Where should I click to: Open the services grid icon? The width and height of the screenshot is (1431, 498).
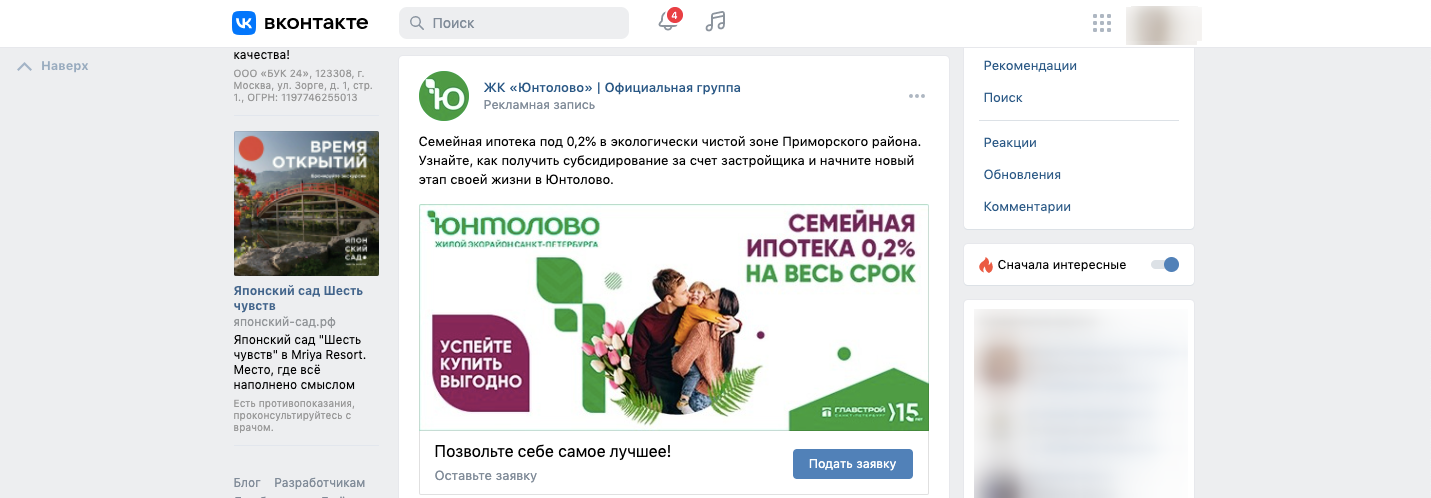tap(1102, 23)
